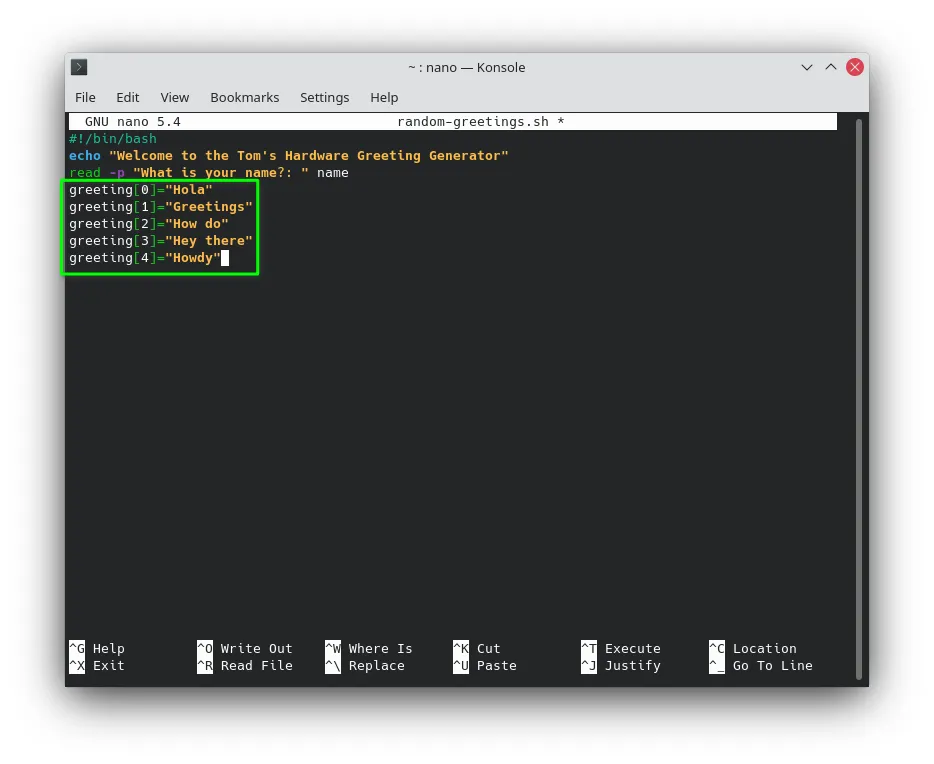This screenshot has width=934, height=764.
Task: Open the File menu
Action: (x=85, y=97)
